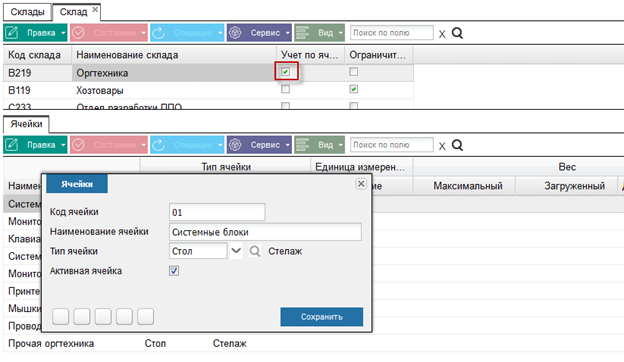This screenshot has width=624, height=362.
Task: Uncheck Учет по ячейкам for Оргтехника
Action: pos(285,72)
